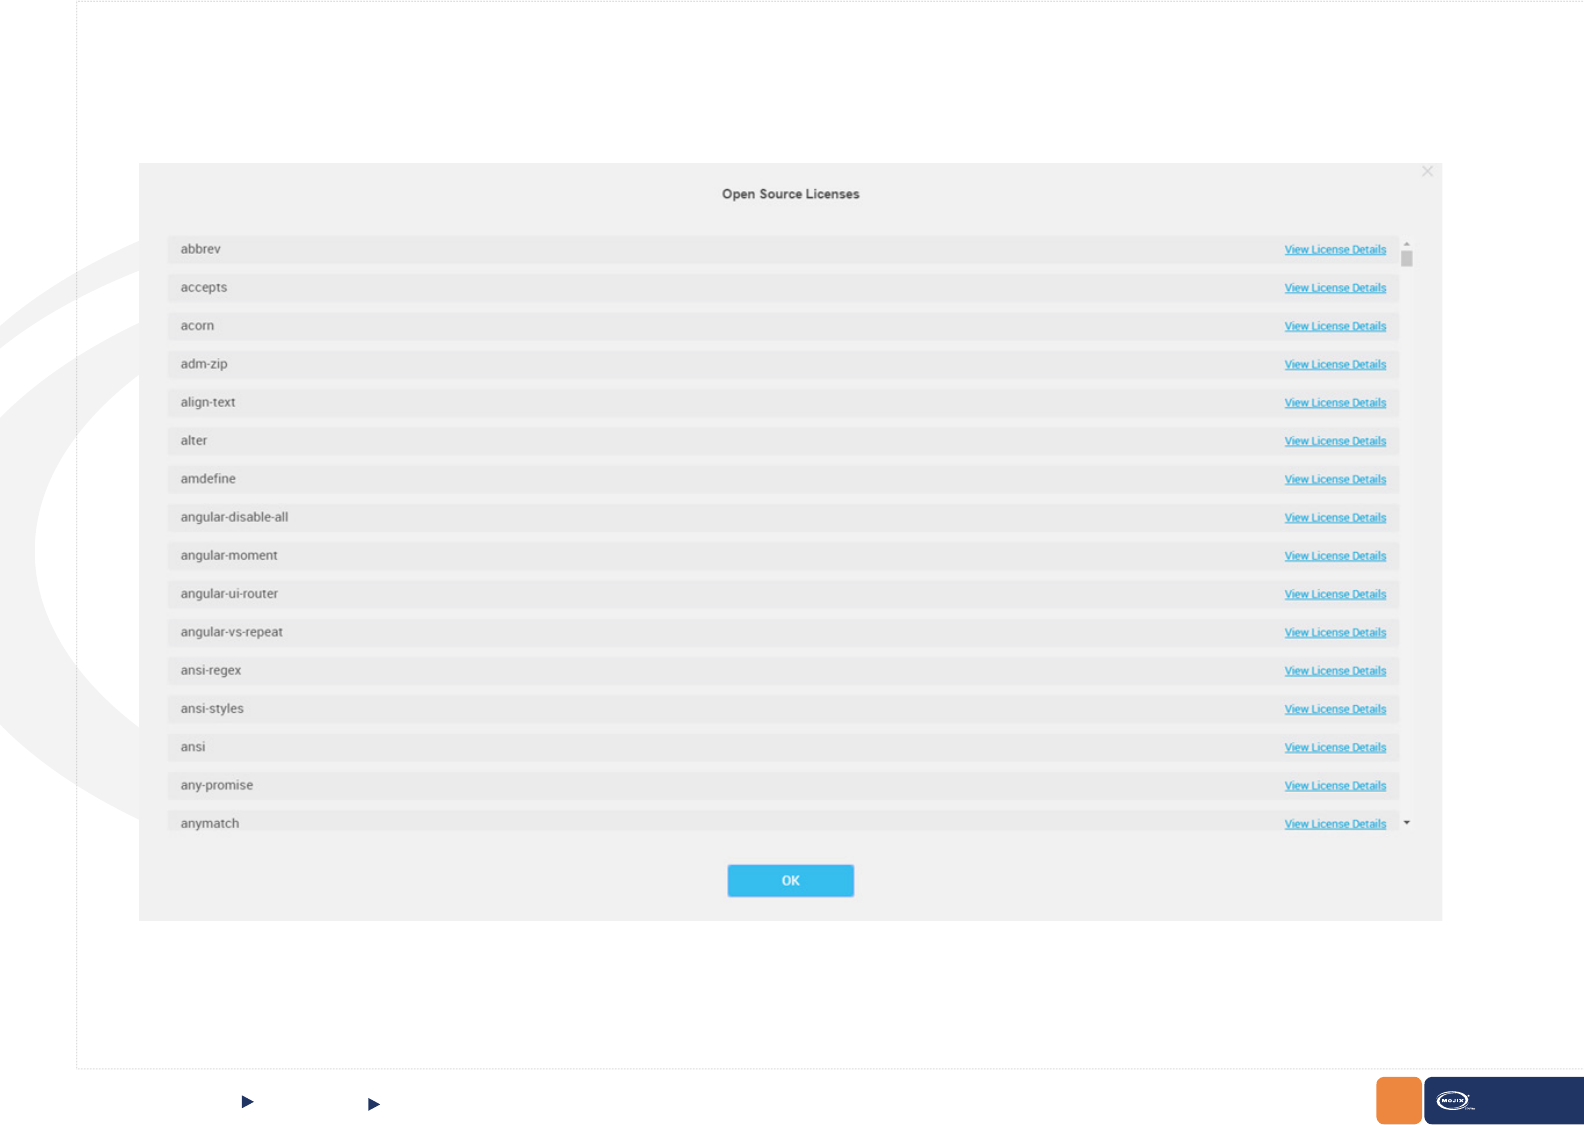
Task: View license details for adm-zip
Action: tap(1335, 364)
